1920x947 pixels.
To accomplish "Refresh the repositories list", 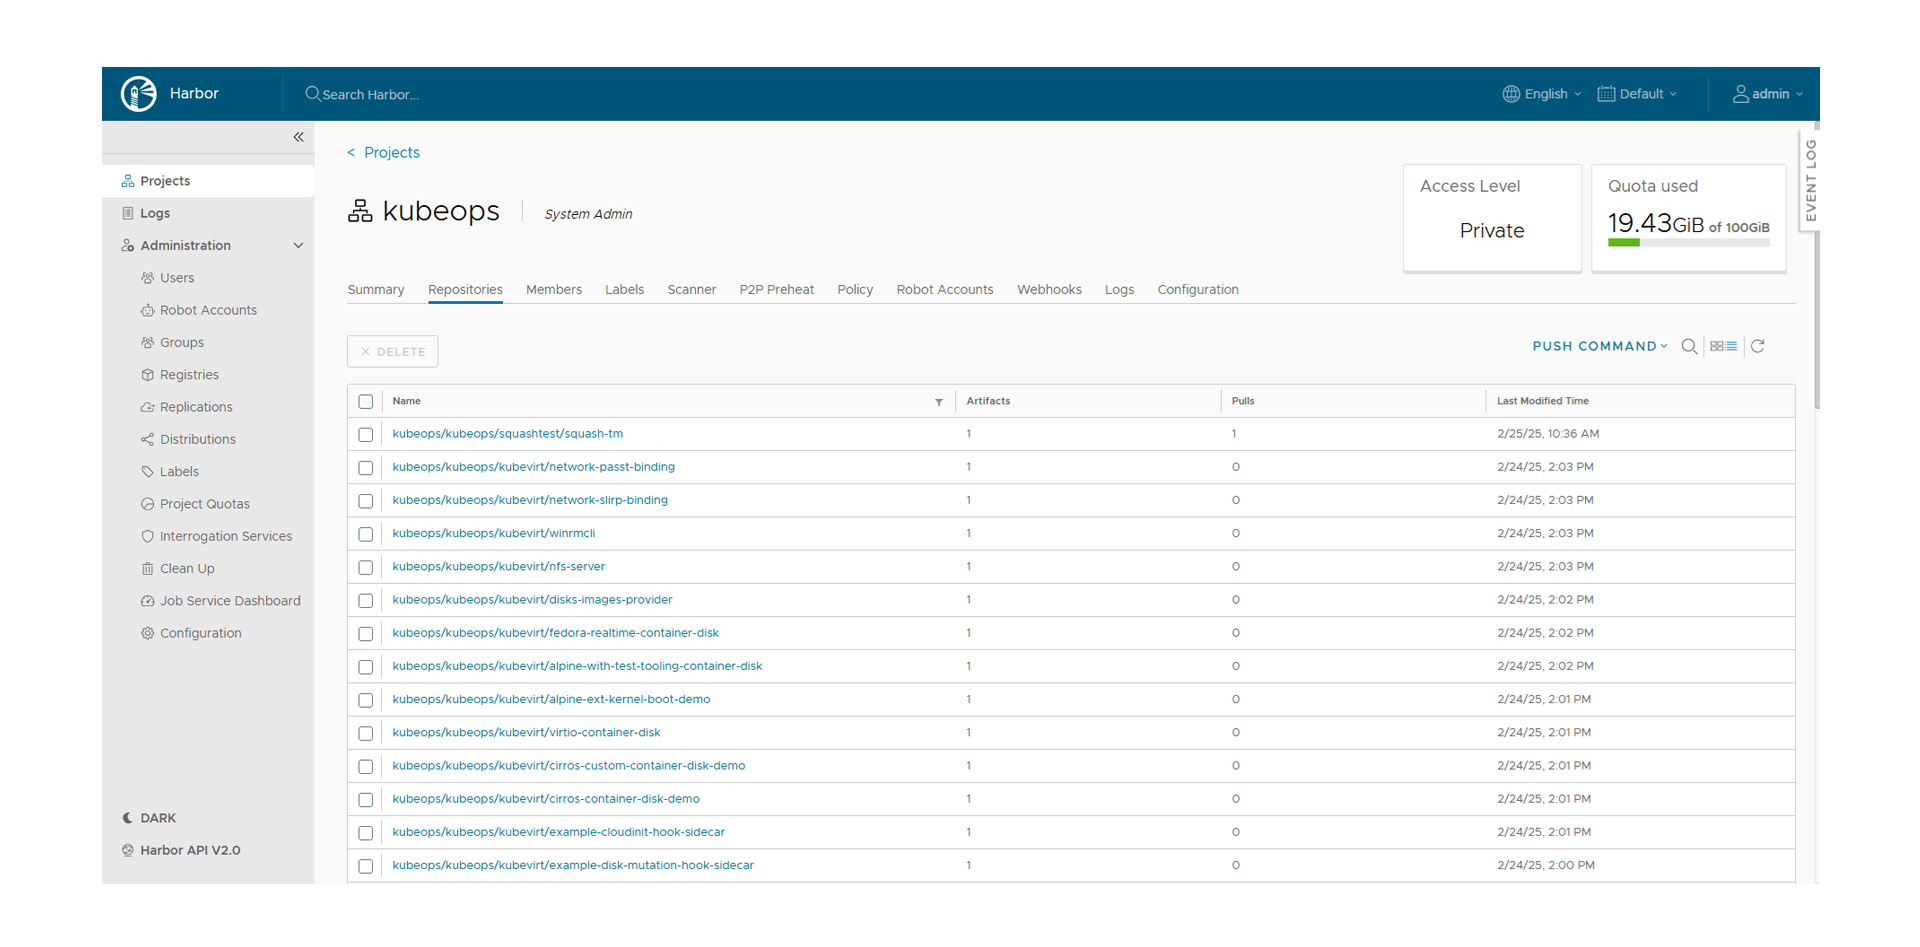I will coord(1758,346).
